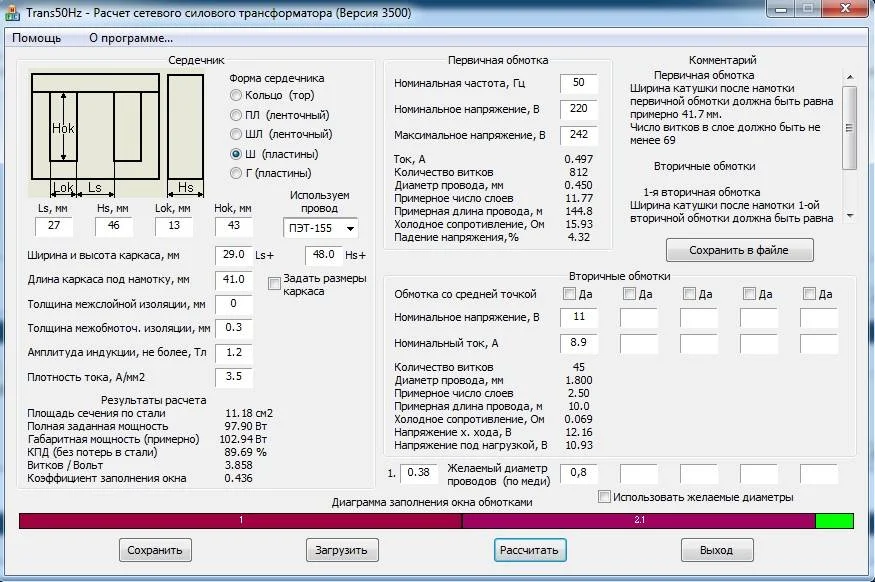Click Габаритная мощность value 102.94 Вт
Image resolution: width=875 pixels, height=582 pixels.
(x=243, y=439)
